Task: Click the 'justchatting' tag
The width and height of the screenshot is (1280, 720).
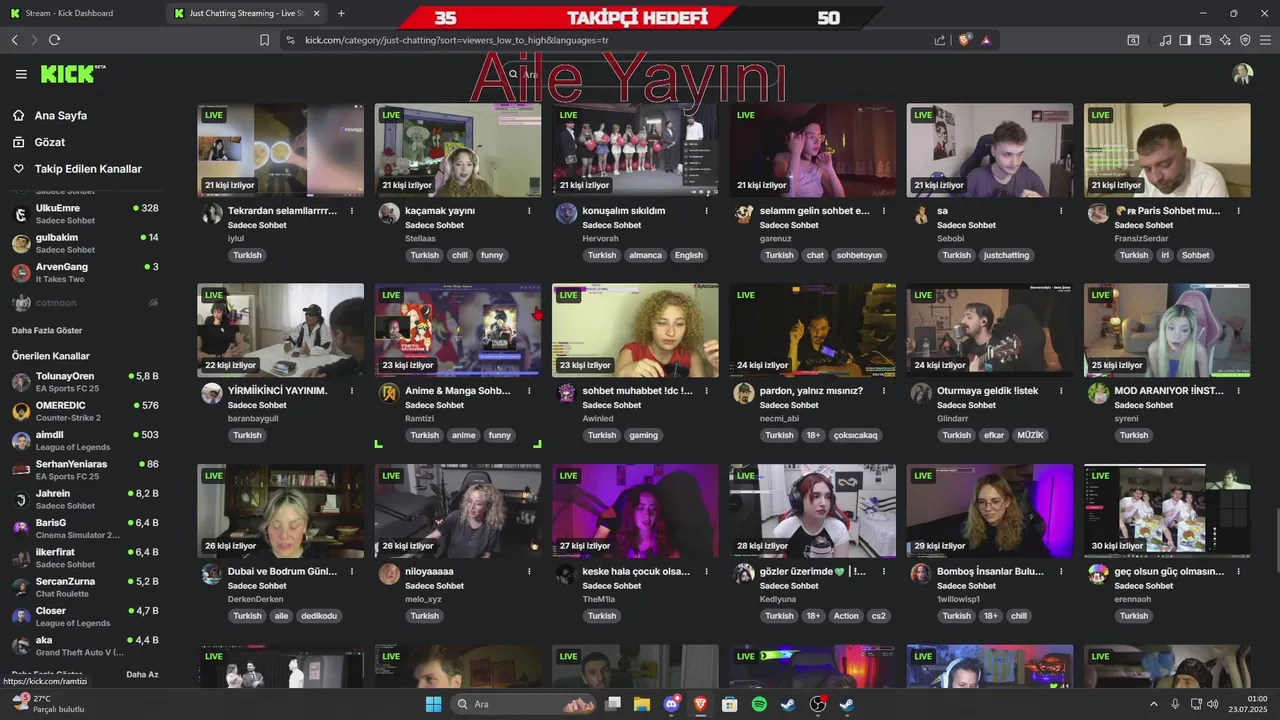Action: tap(1006, 255)
